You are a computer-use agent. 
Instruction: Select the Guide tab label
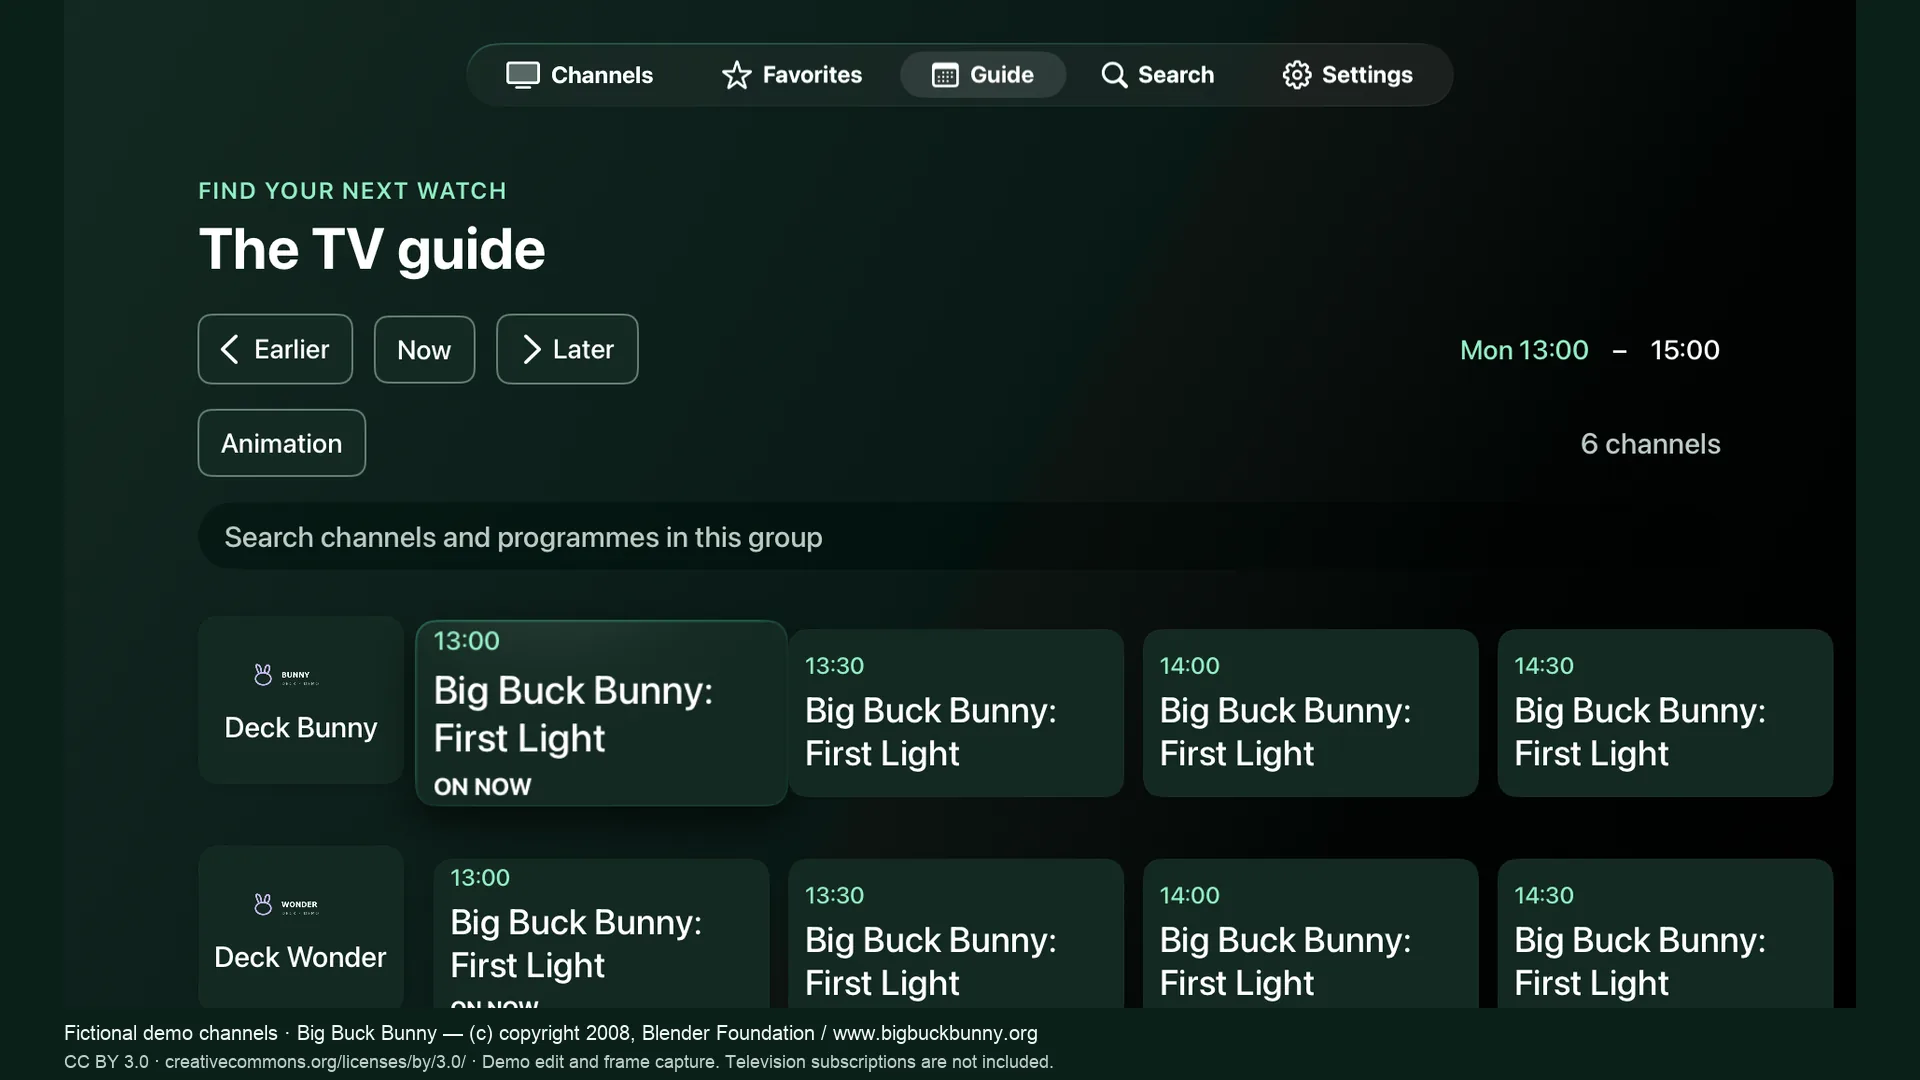click(1002, 75)
